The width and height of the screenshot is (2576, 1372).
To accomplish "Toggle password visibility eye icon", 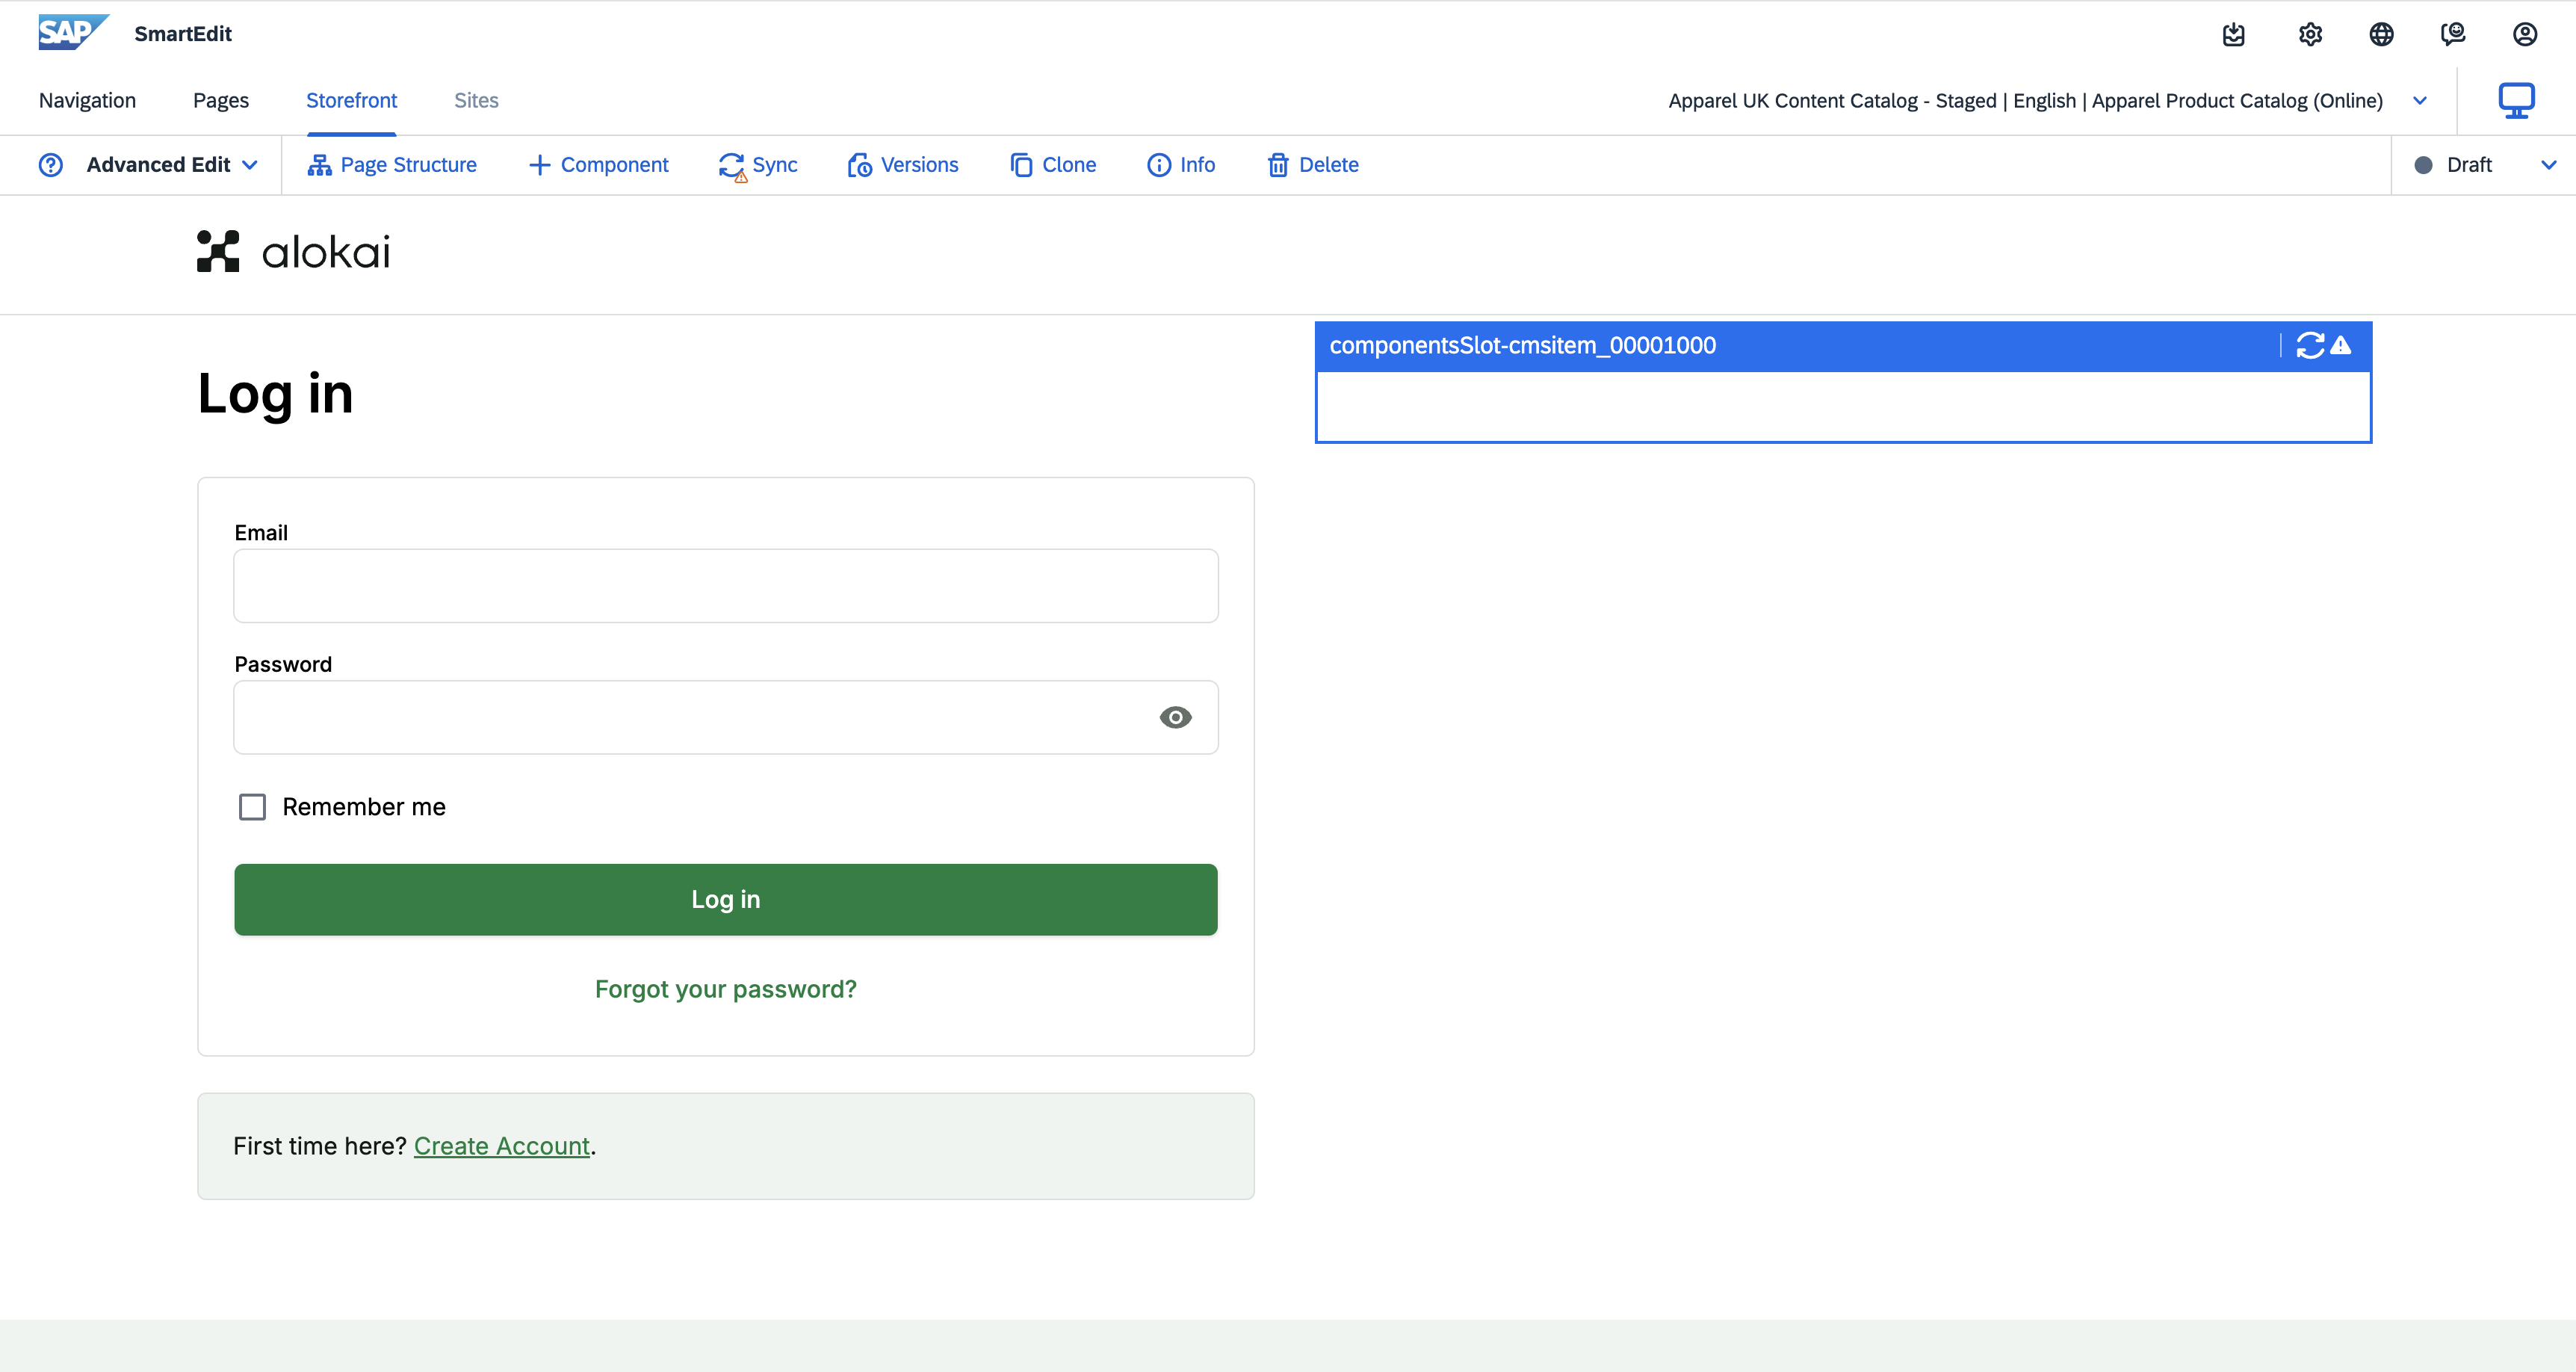I will coord(1175,717).
